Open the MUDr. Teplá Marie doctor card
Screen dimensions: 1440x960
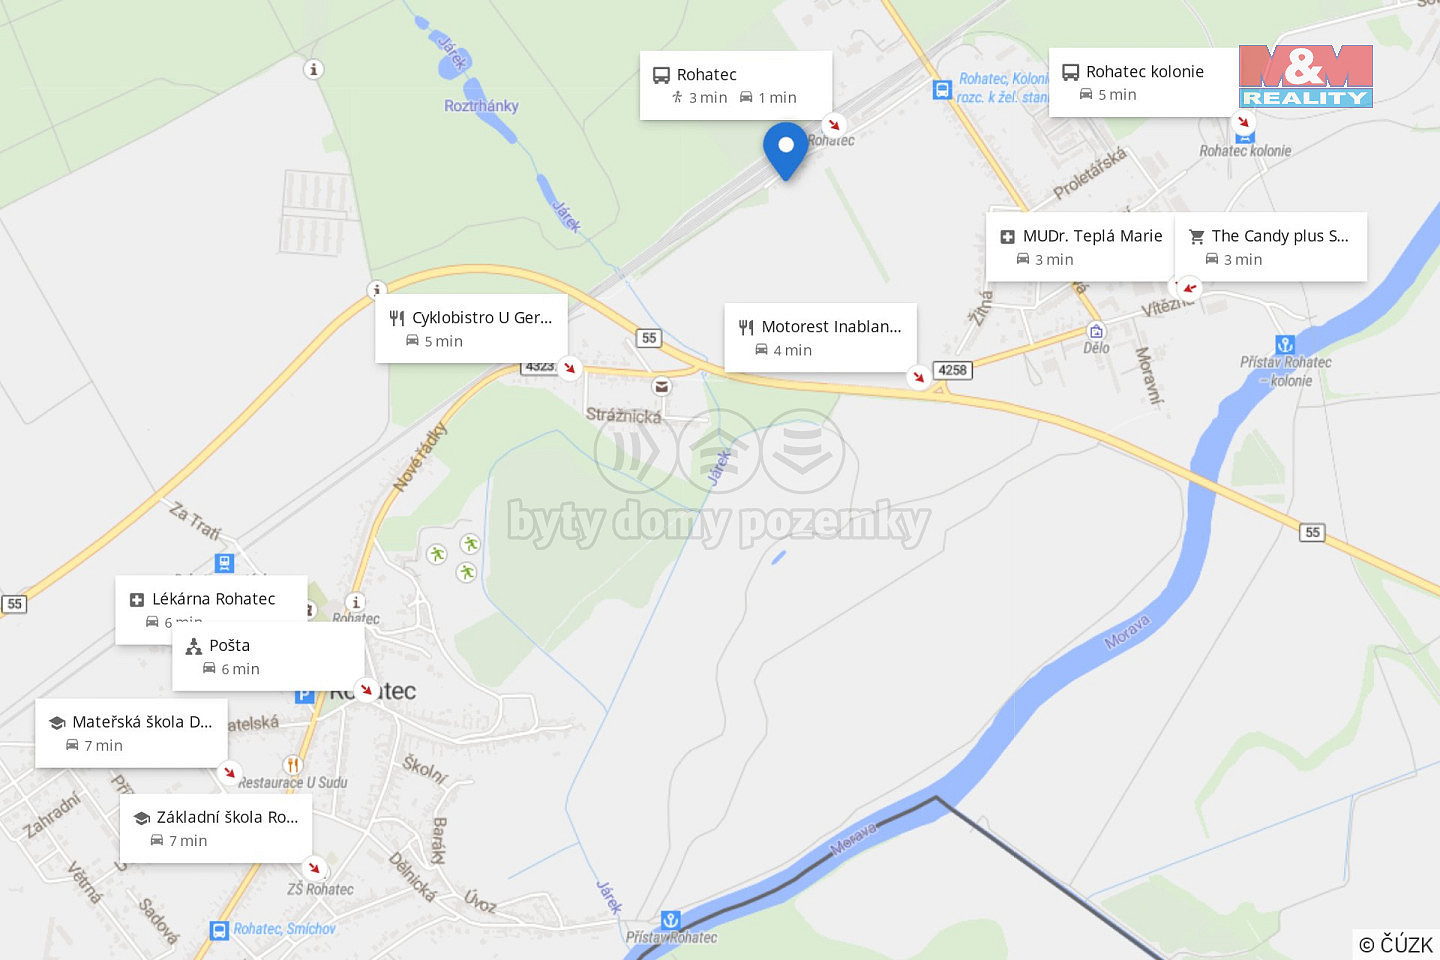point(1080,246)
